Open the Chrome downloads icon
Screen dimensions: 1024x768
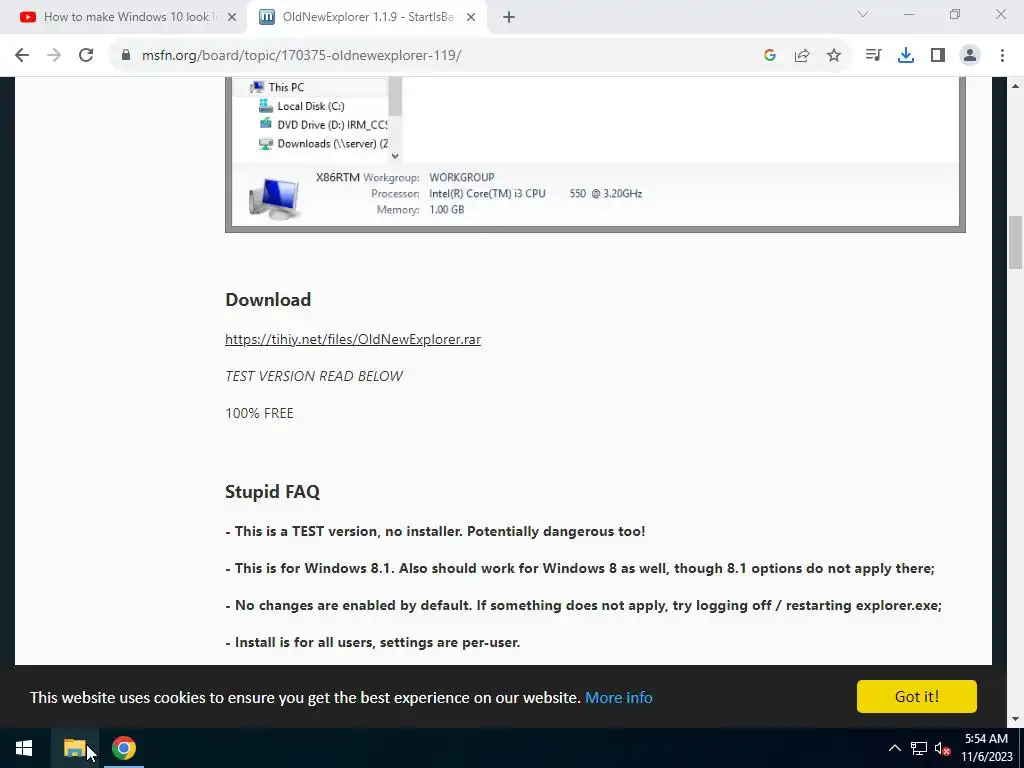coord(906,56)
